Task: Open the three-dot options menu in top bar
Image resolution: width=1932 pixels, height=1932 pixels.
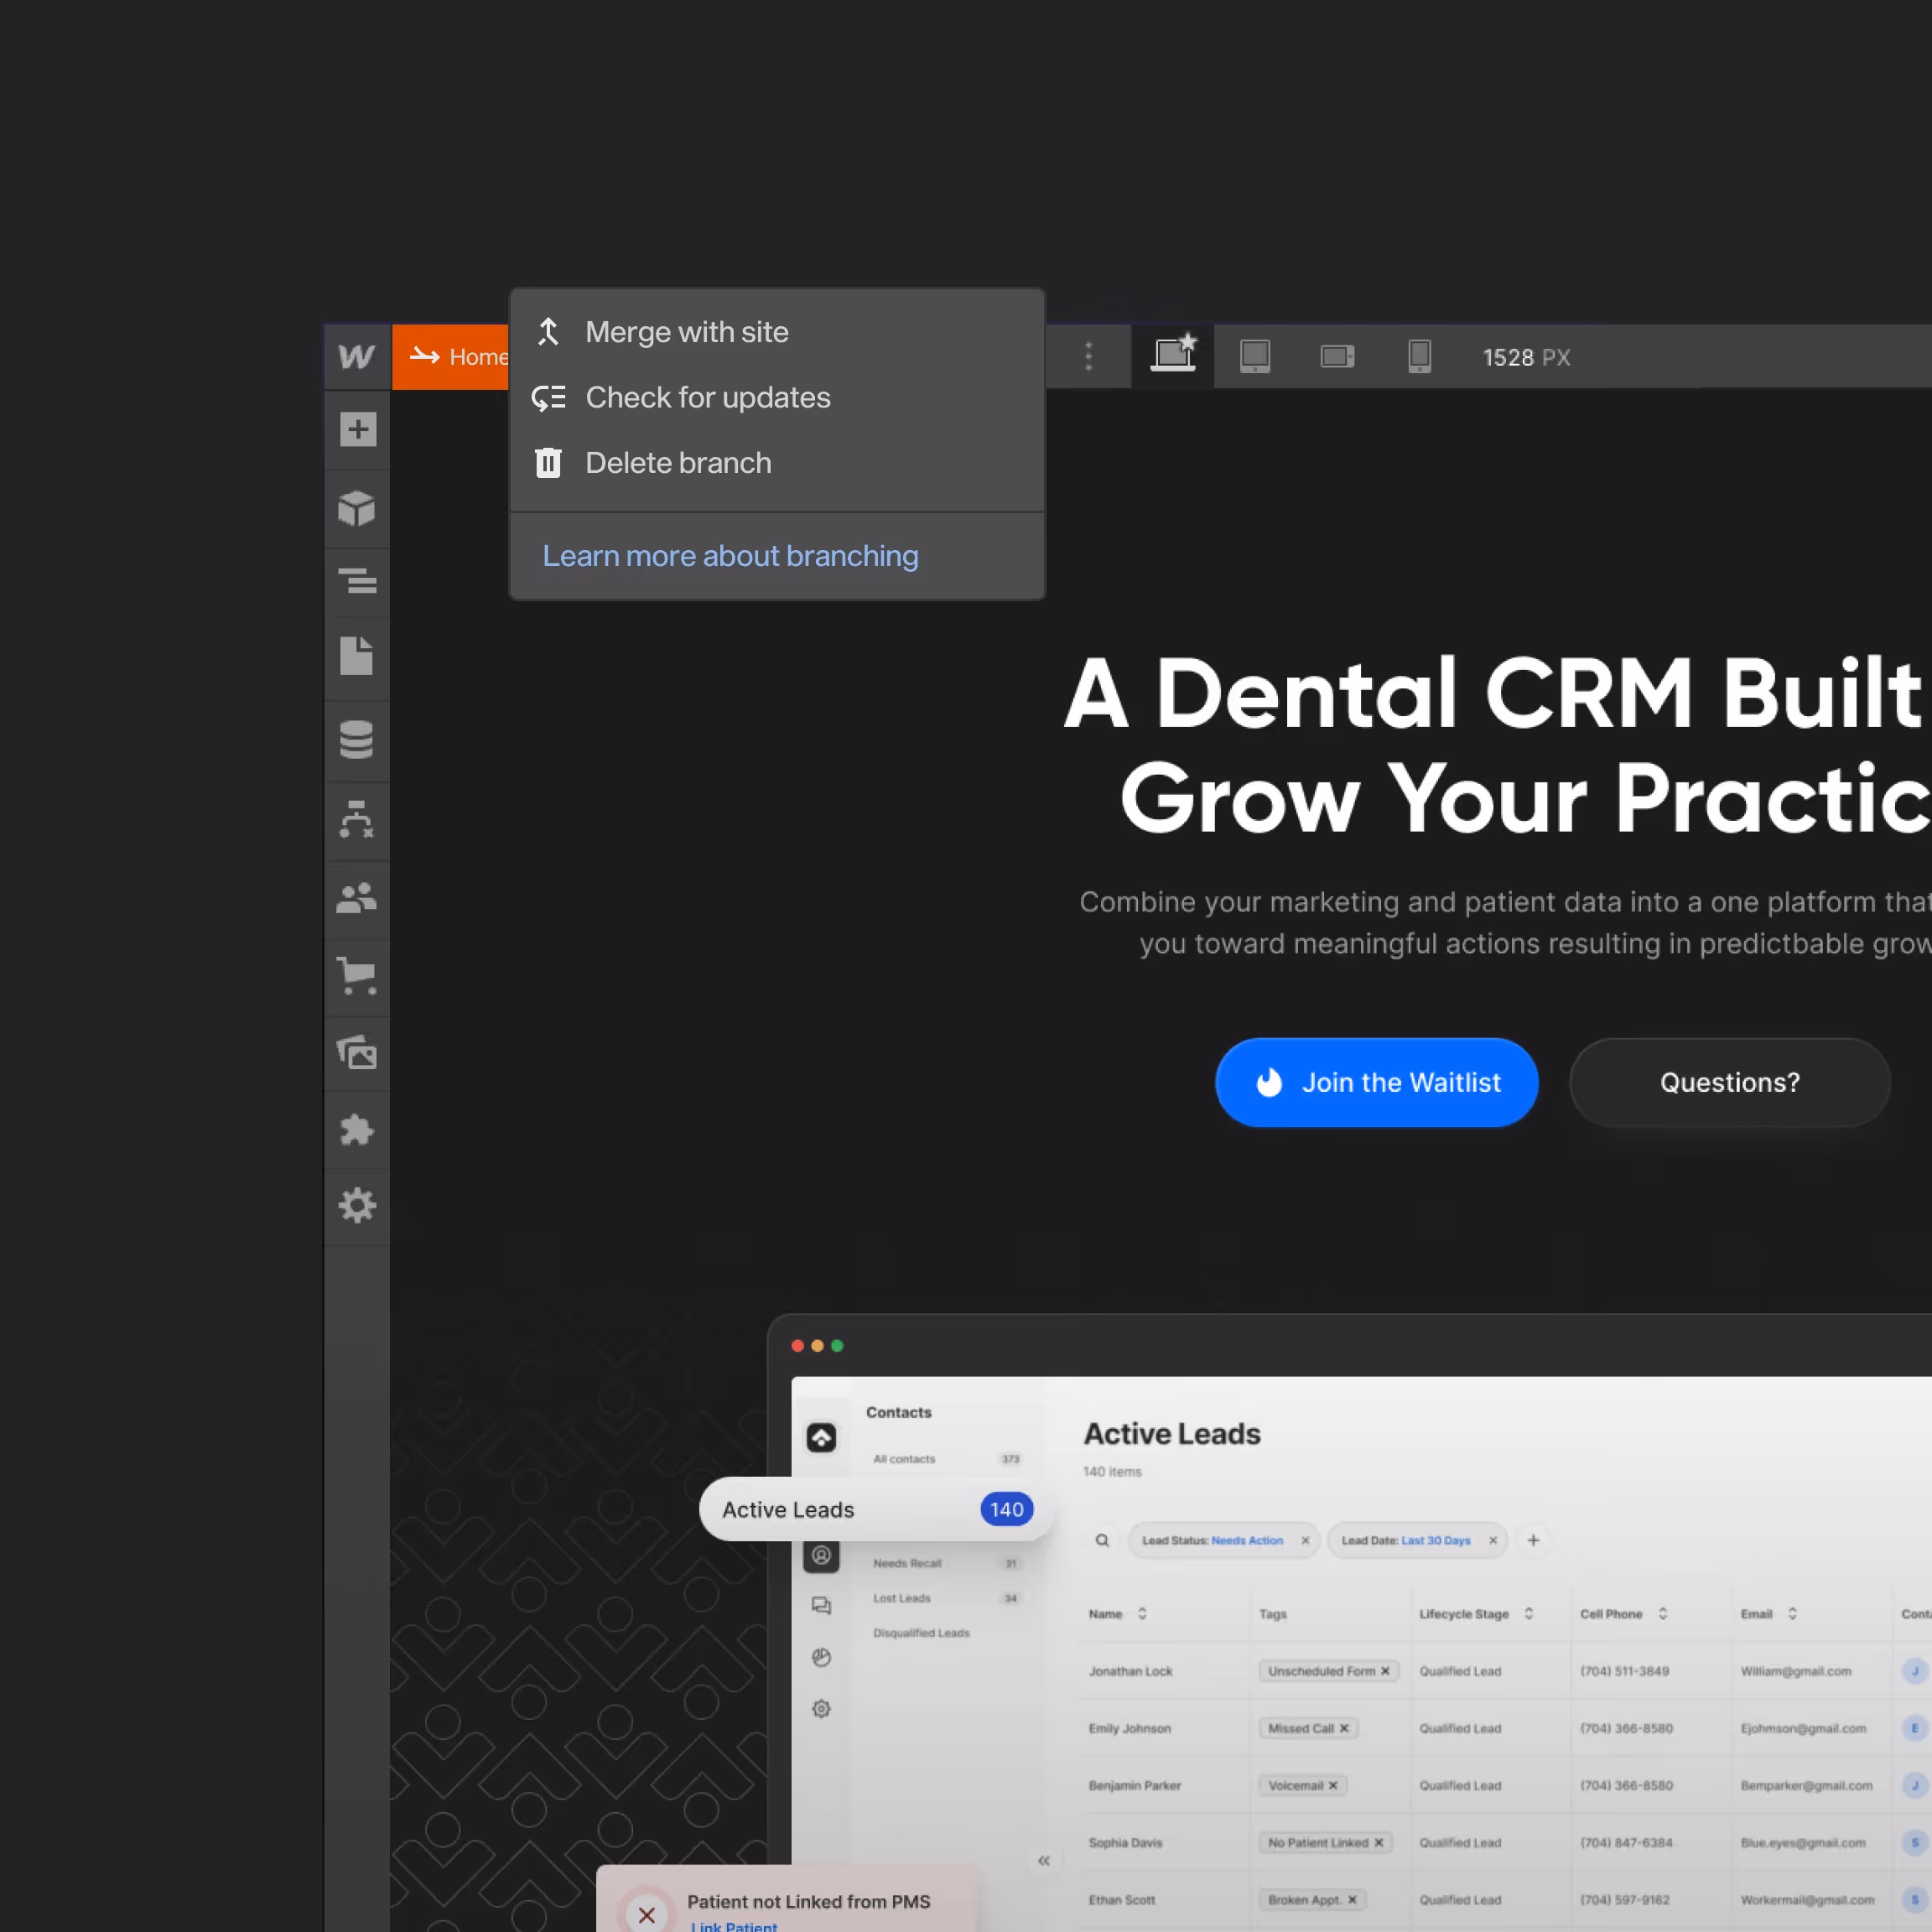Action: point(1088,356)
